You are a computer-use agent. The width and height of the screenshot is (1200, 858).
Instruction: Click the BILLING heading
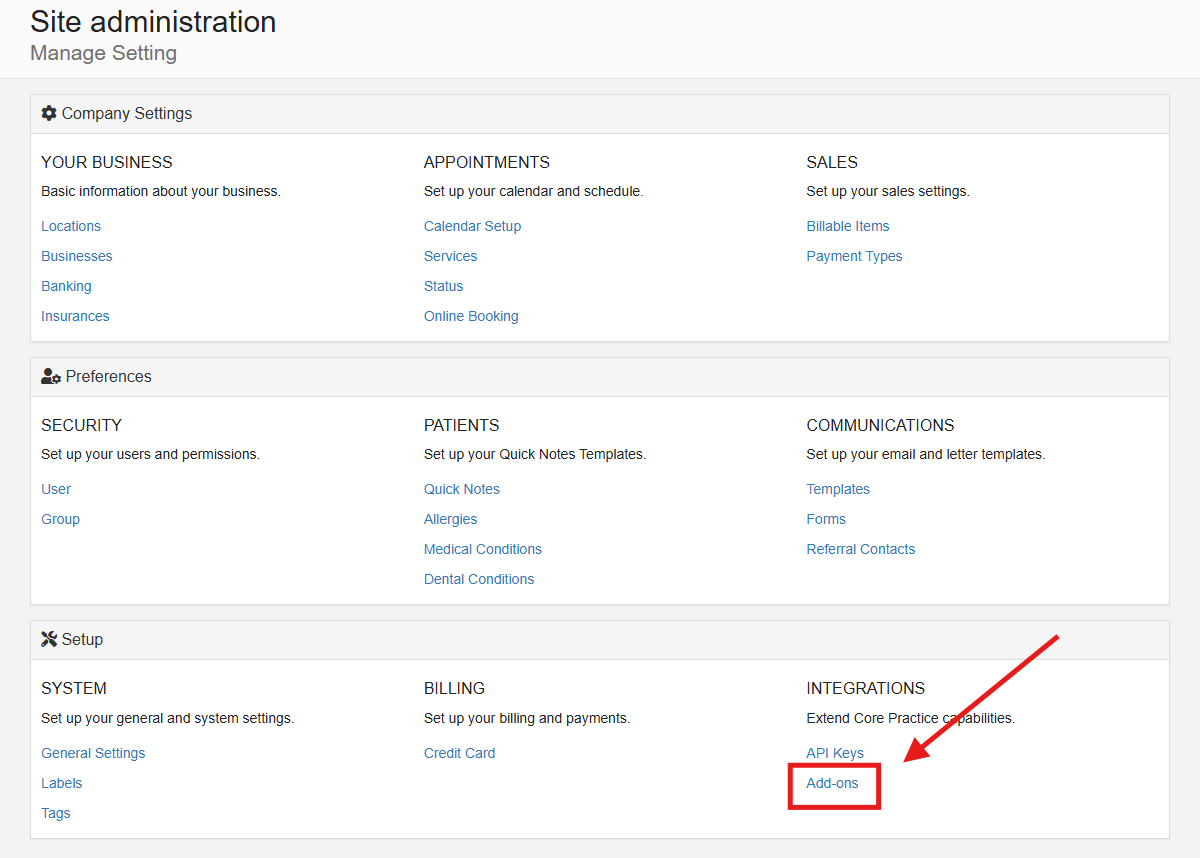(x=454, y=688)
